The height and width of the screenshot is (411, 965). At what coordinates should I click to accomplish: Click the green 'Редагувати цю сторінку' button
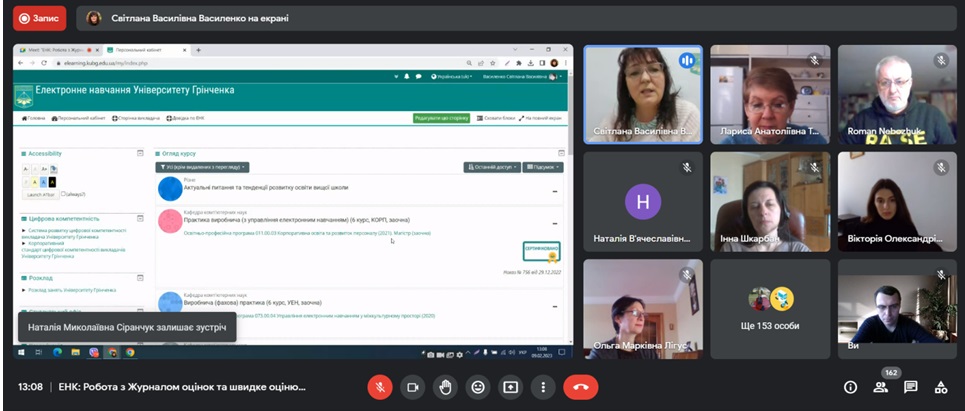coord(441,118)
